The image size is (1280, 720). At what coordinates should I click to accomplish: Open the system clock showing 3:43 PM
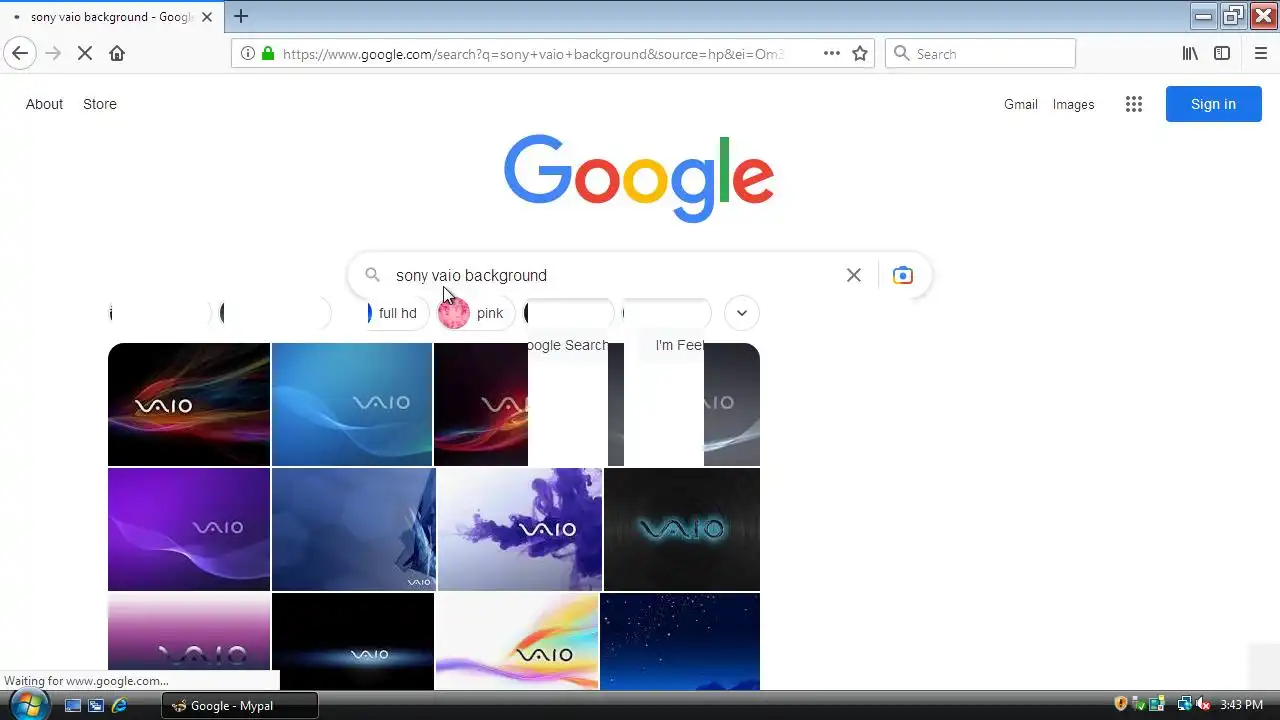click(x=1242, y=705)
